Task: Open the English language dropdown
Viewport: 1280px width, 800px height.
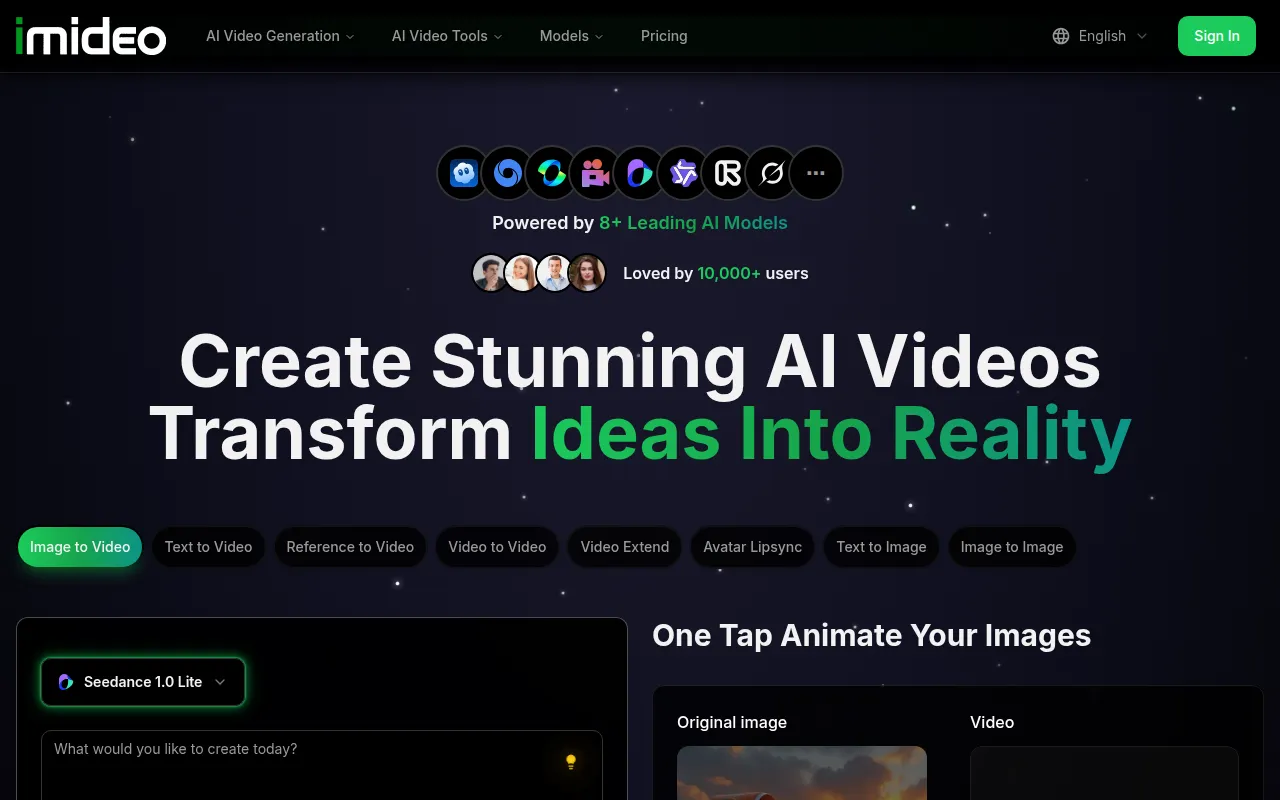Action: click(x=1100, y=36)
